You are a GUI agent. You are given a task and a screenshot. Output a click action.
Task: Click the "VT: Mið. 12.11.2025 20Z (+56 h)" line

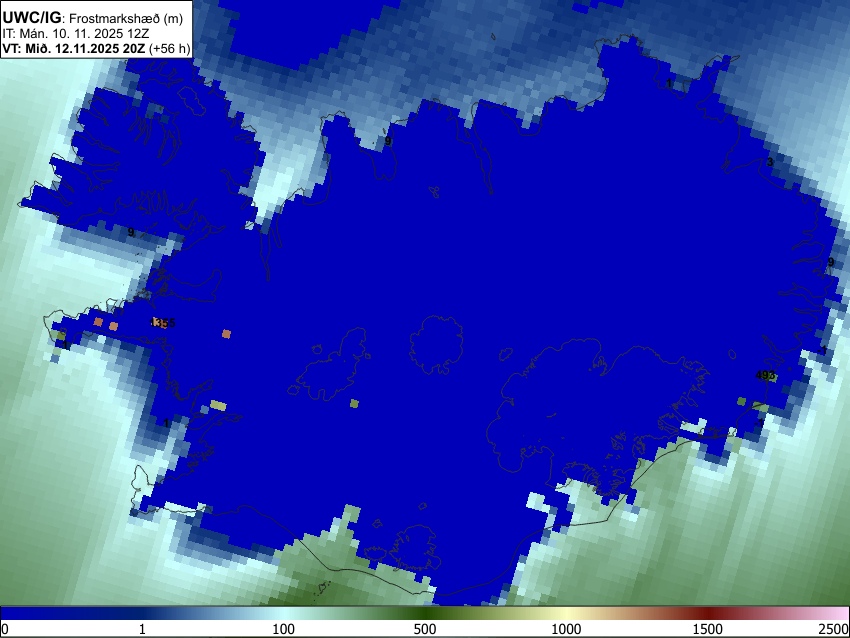(96, 48)
